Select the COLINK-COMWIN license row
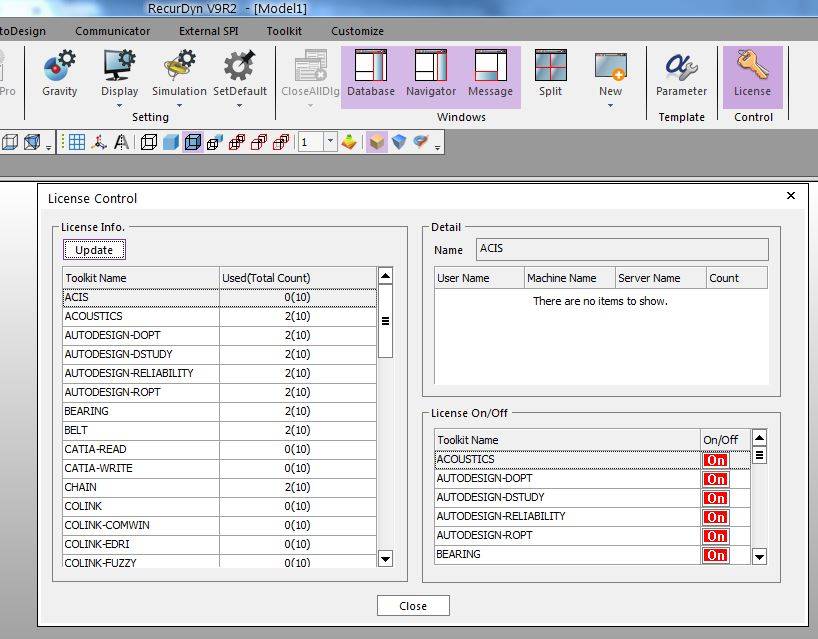The image size is (818, 639). point(219,525)
